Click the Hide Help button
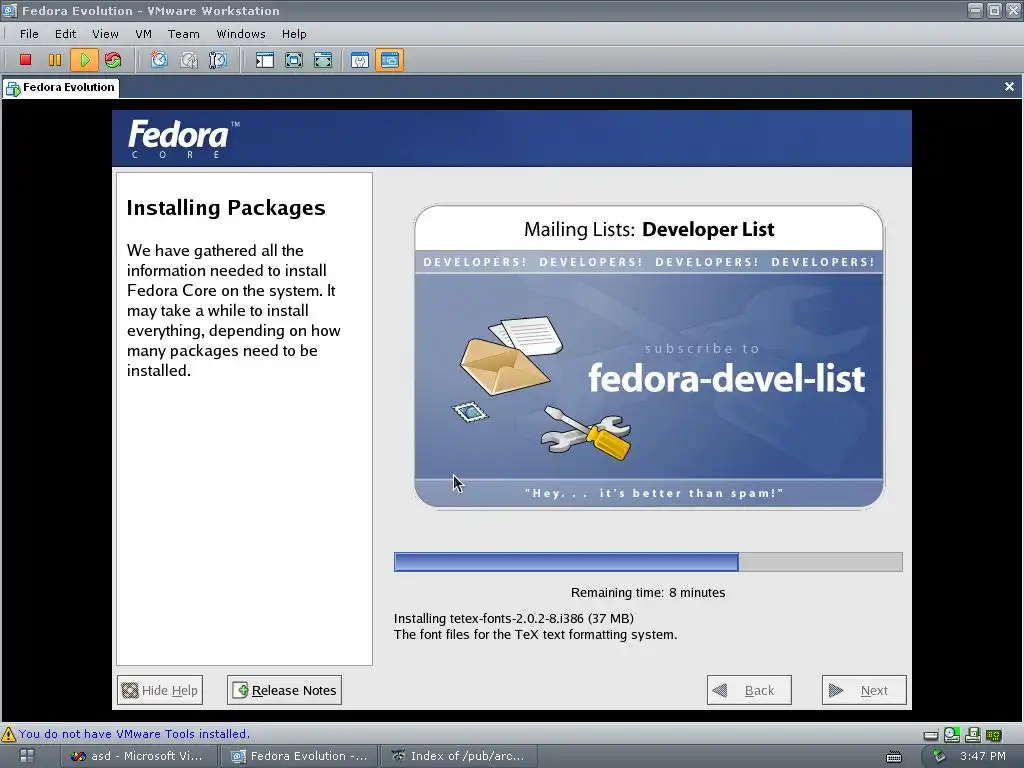The width and height of the screenshot is (1024, 768). [160, 690]
